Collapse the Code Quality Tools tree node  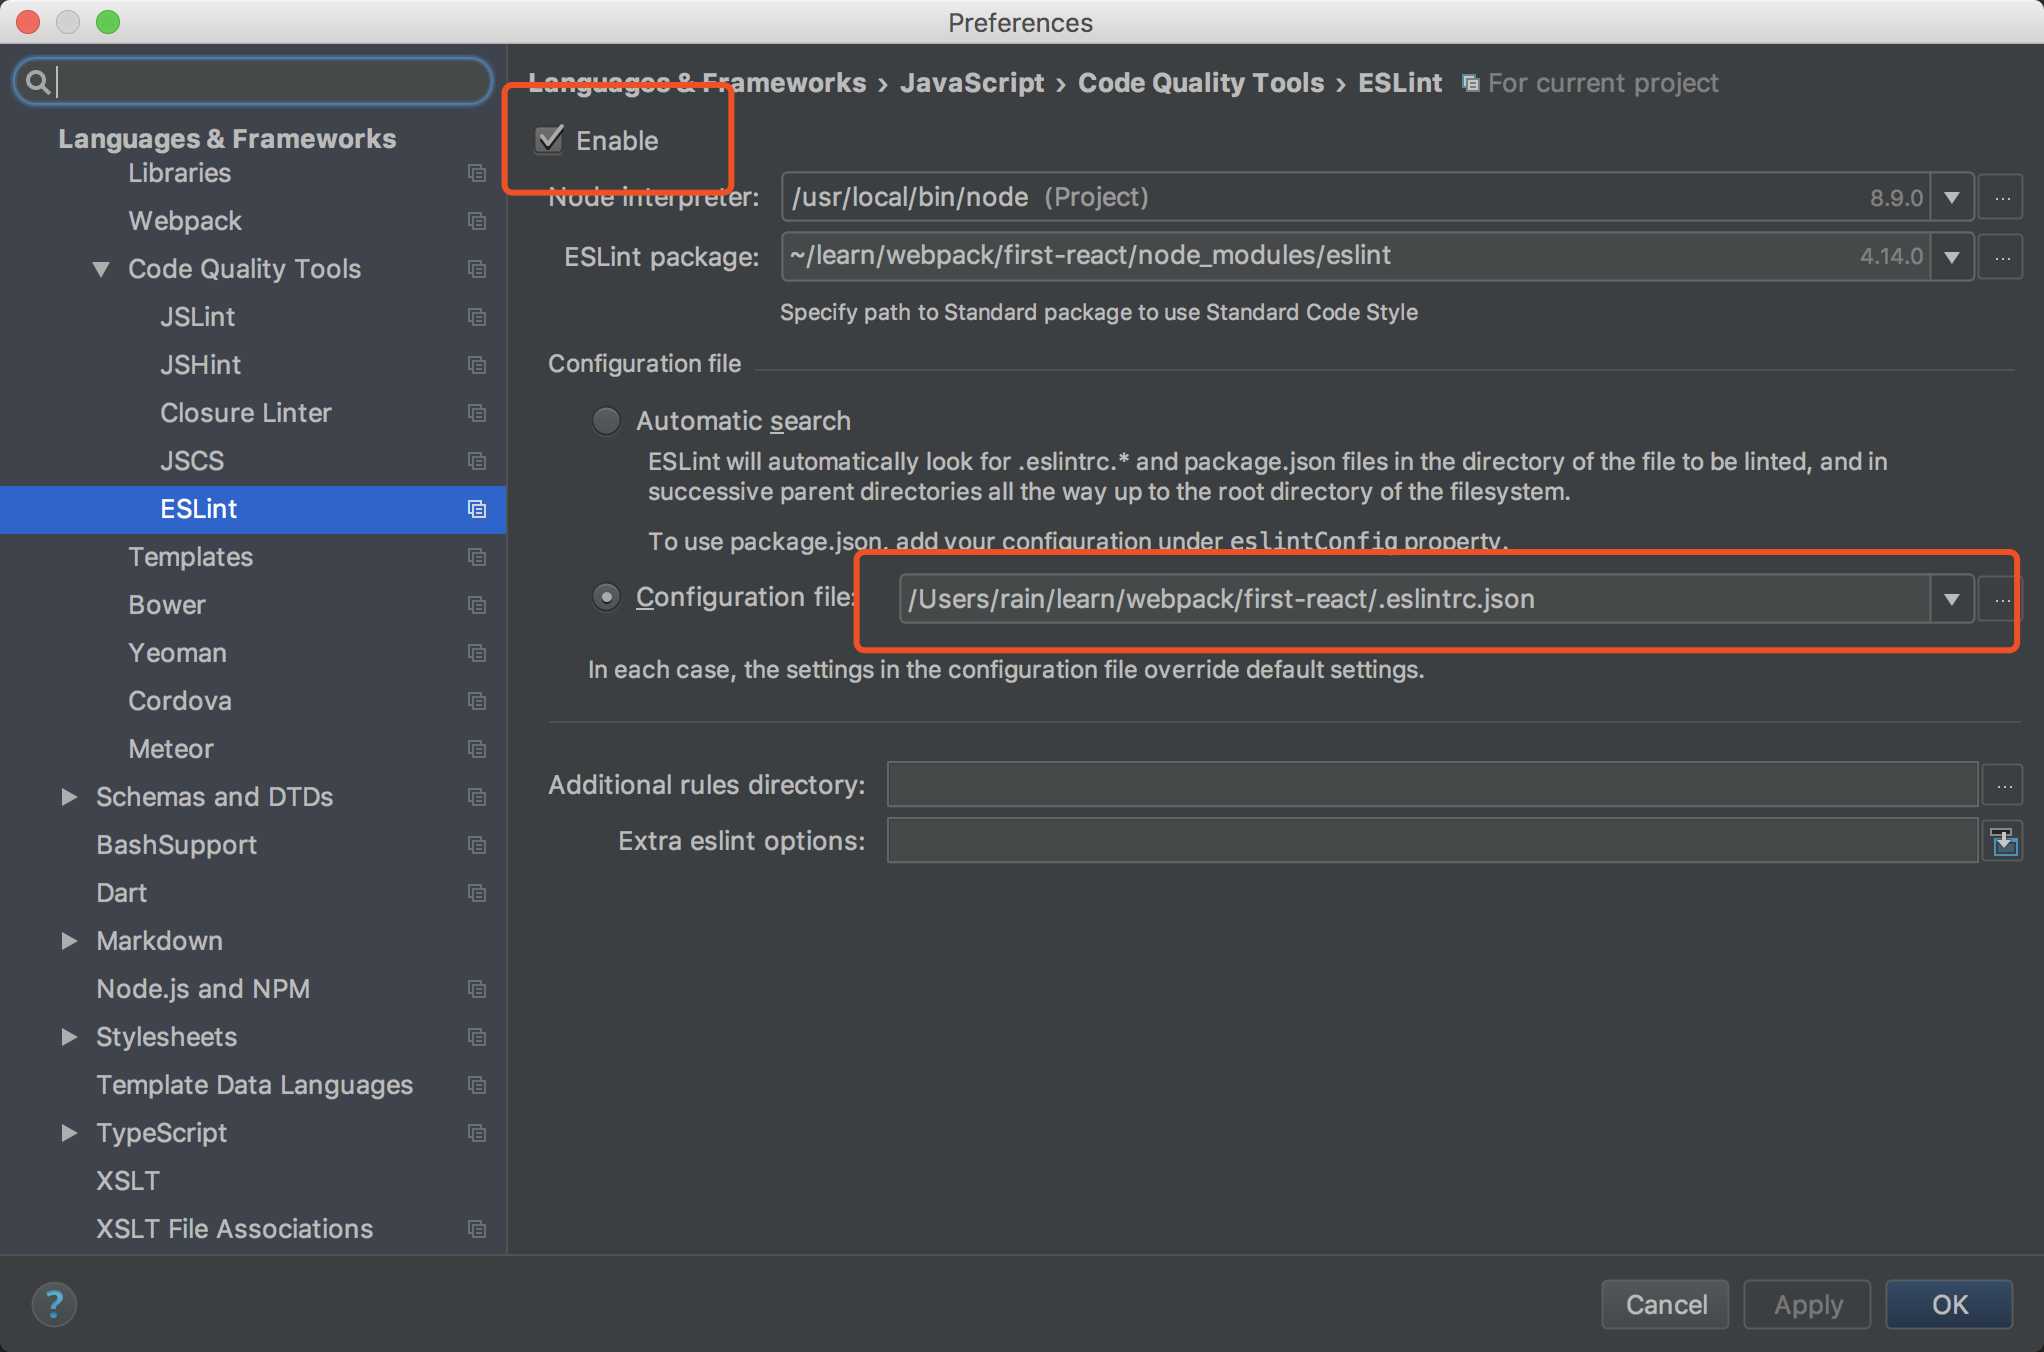(x=101, y=269)
